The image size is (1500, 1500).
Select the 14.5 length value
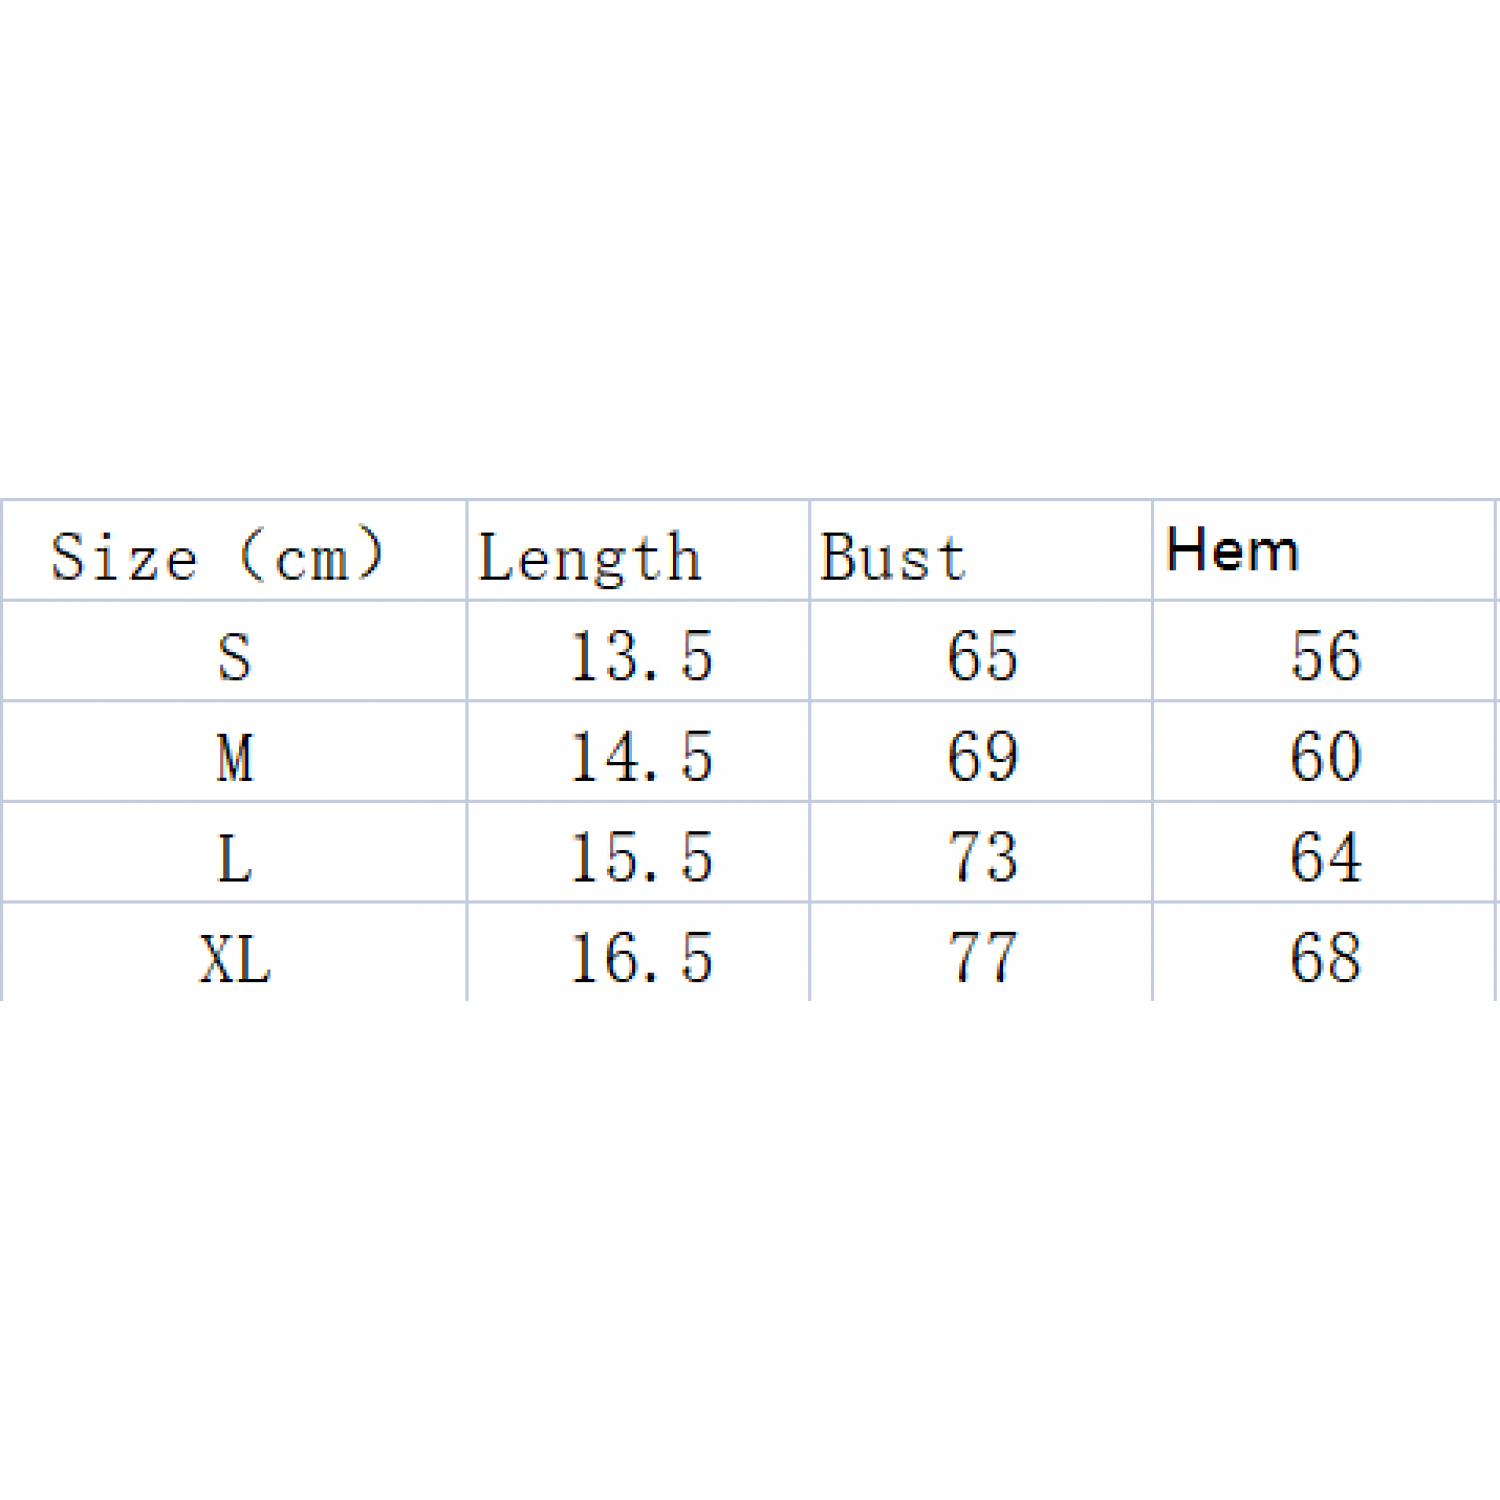pyautogui.click(x=641, y=757)
